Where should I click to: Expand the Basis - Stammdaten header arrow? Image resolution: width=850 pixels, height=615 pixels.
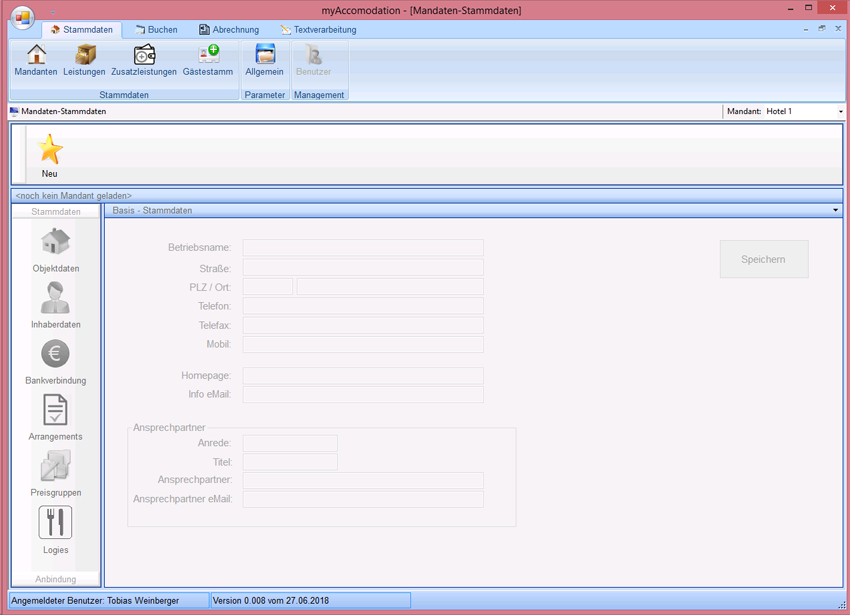click(x=835, y=211)
